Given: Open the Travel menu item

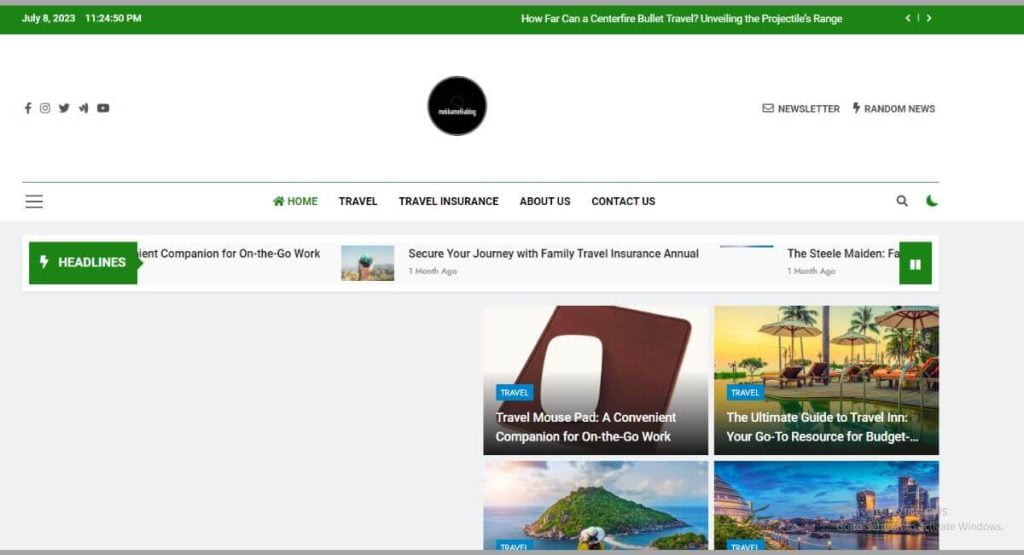Looking at the screenshot, I should point(358,201).
